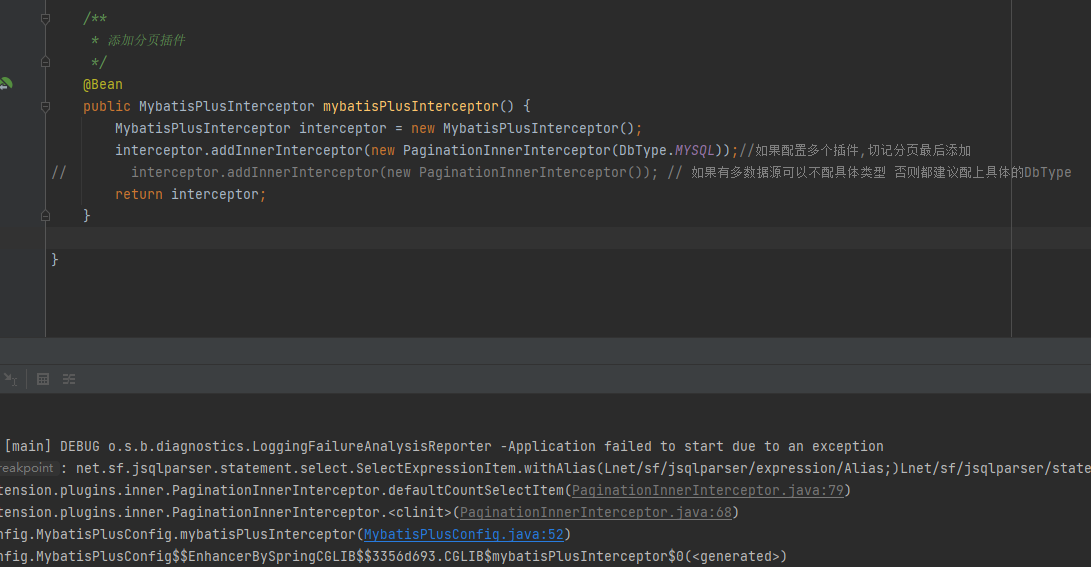1091x567 pixels.
Task: Click the 'reakpoint' label in the console
Action: [x=26, y=468]
